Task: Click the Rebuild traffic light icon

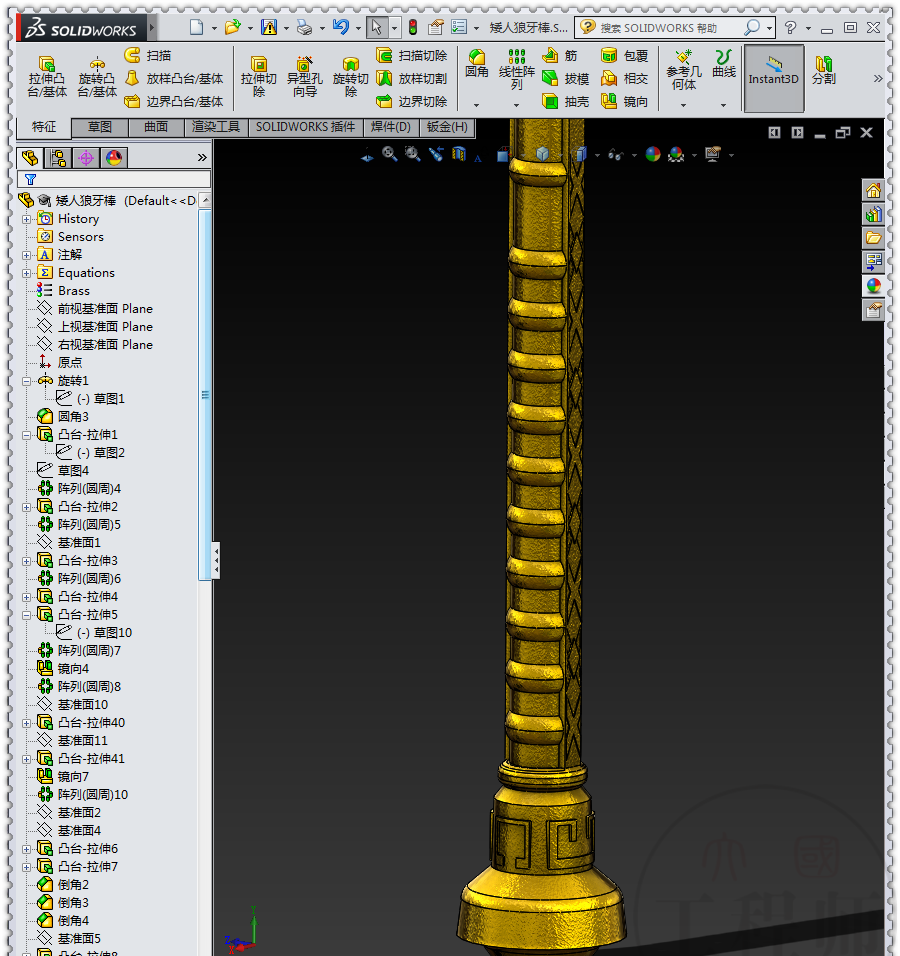Action: tap(413, 27)
